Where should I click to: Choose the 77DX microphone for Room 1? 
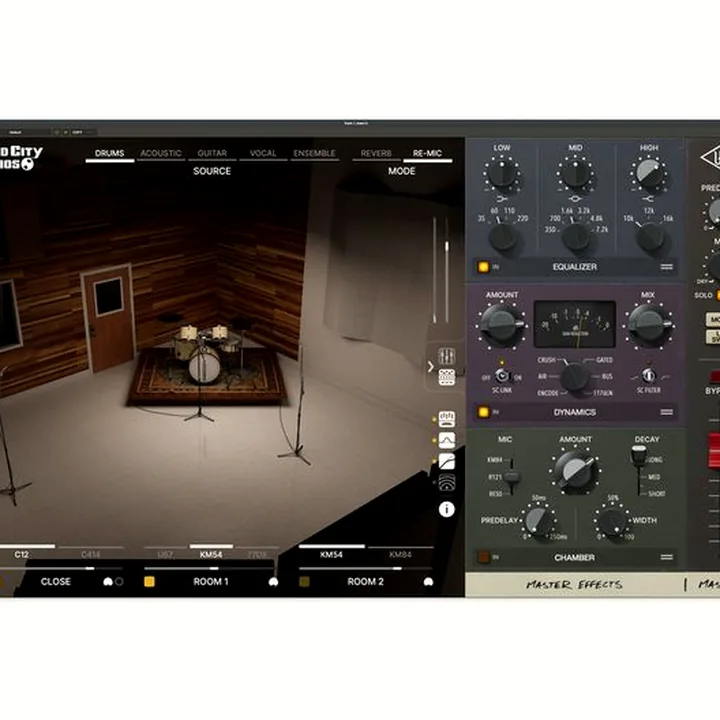pyautogui.click(x=257, y=555)
